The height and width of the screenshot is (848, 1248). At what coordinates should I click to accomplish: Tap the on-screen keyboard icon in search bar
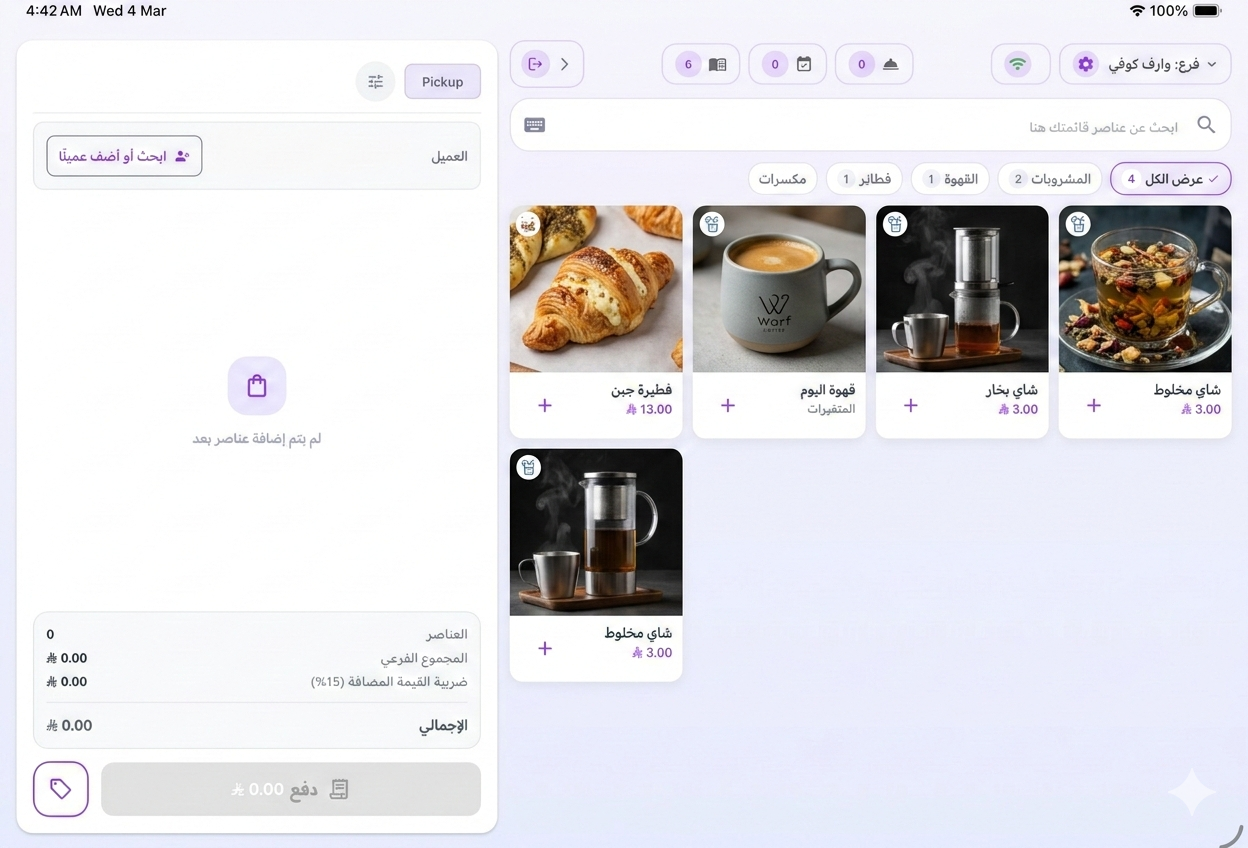[535, 125]
